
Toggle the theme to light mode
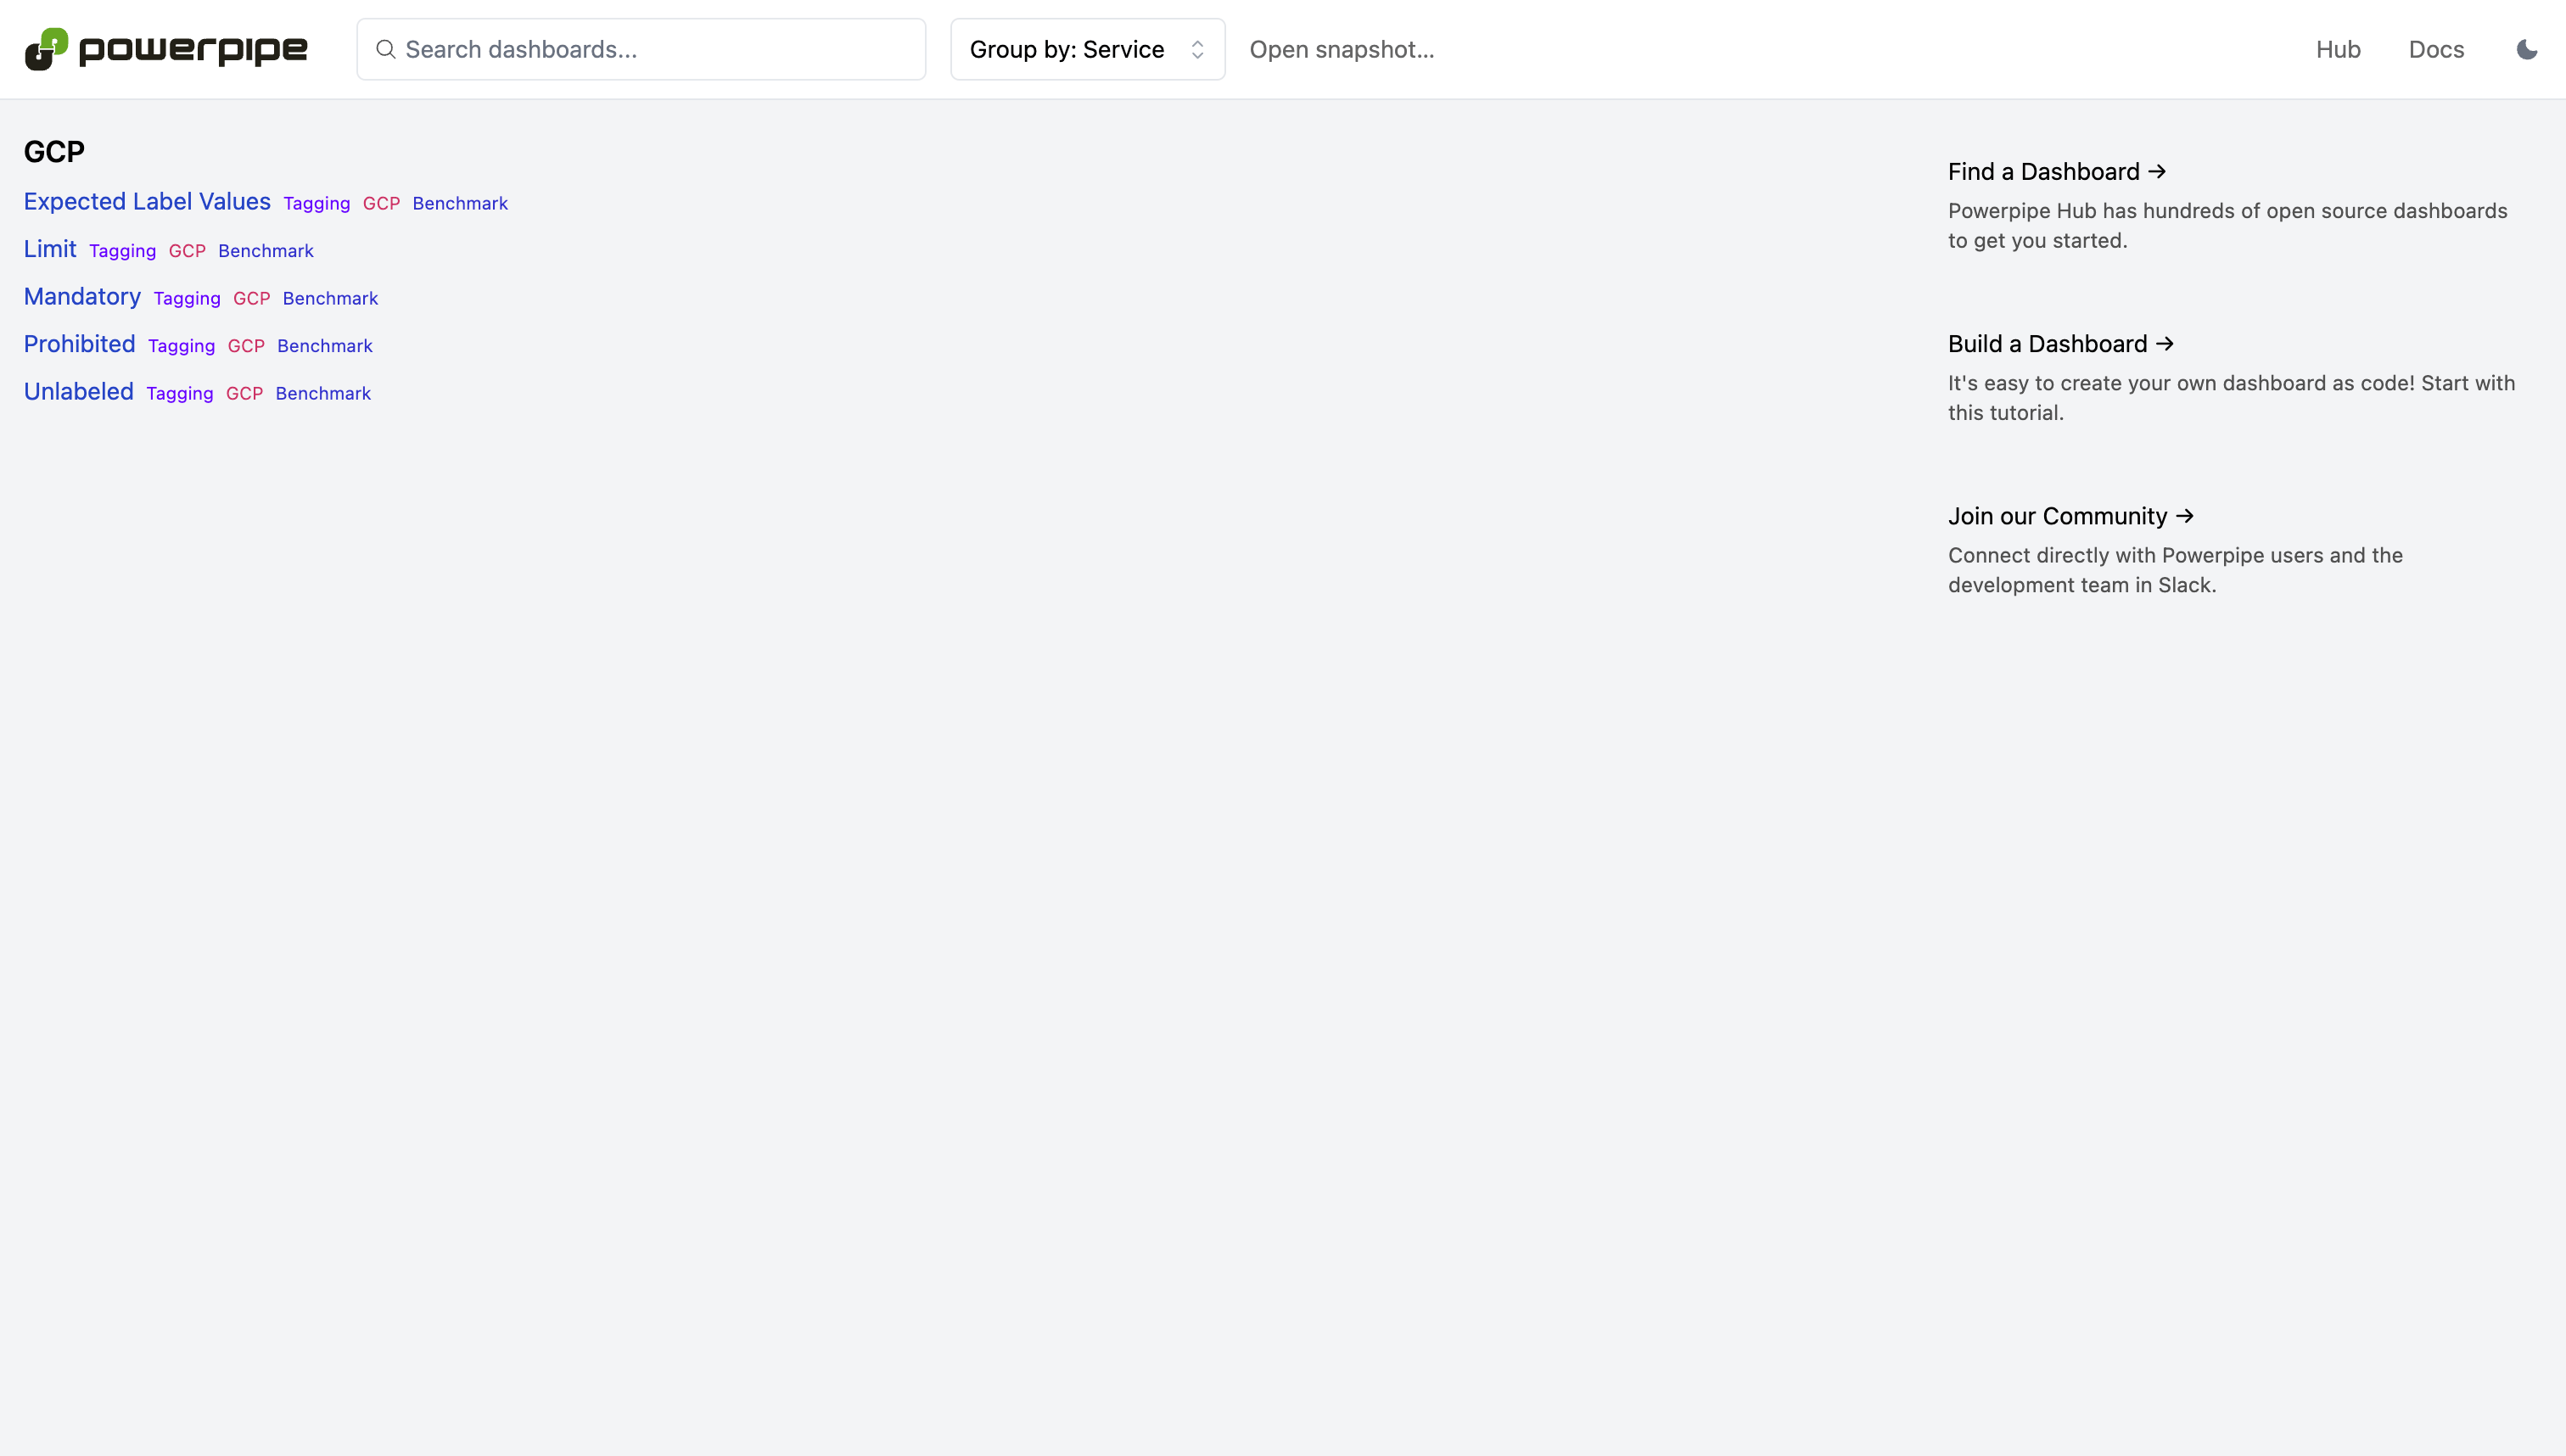point(2527,49)
